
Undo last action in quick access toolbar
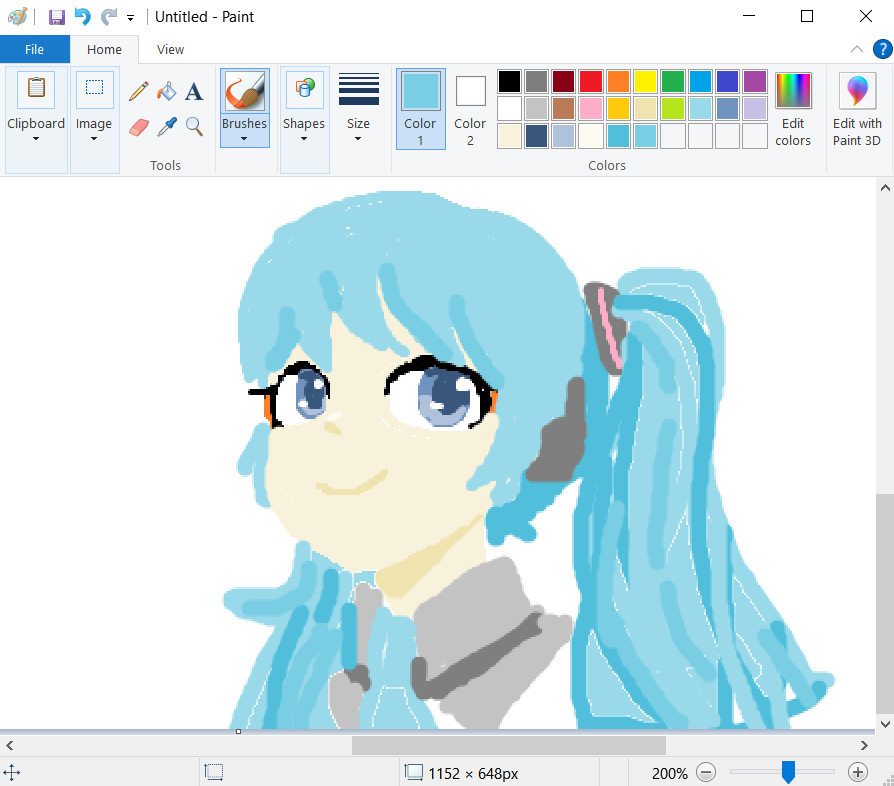pyautogui.click(x=83, y=17)
